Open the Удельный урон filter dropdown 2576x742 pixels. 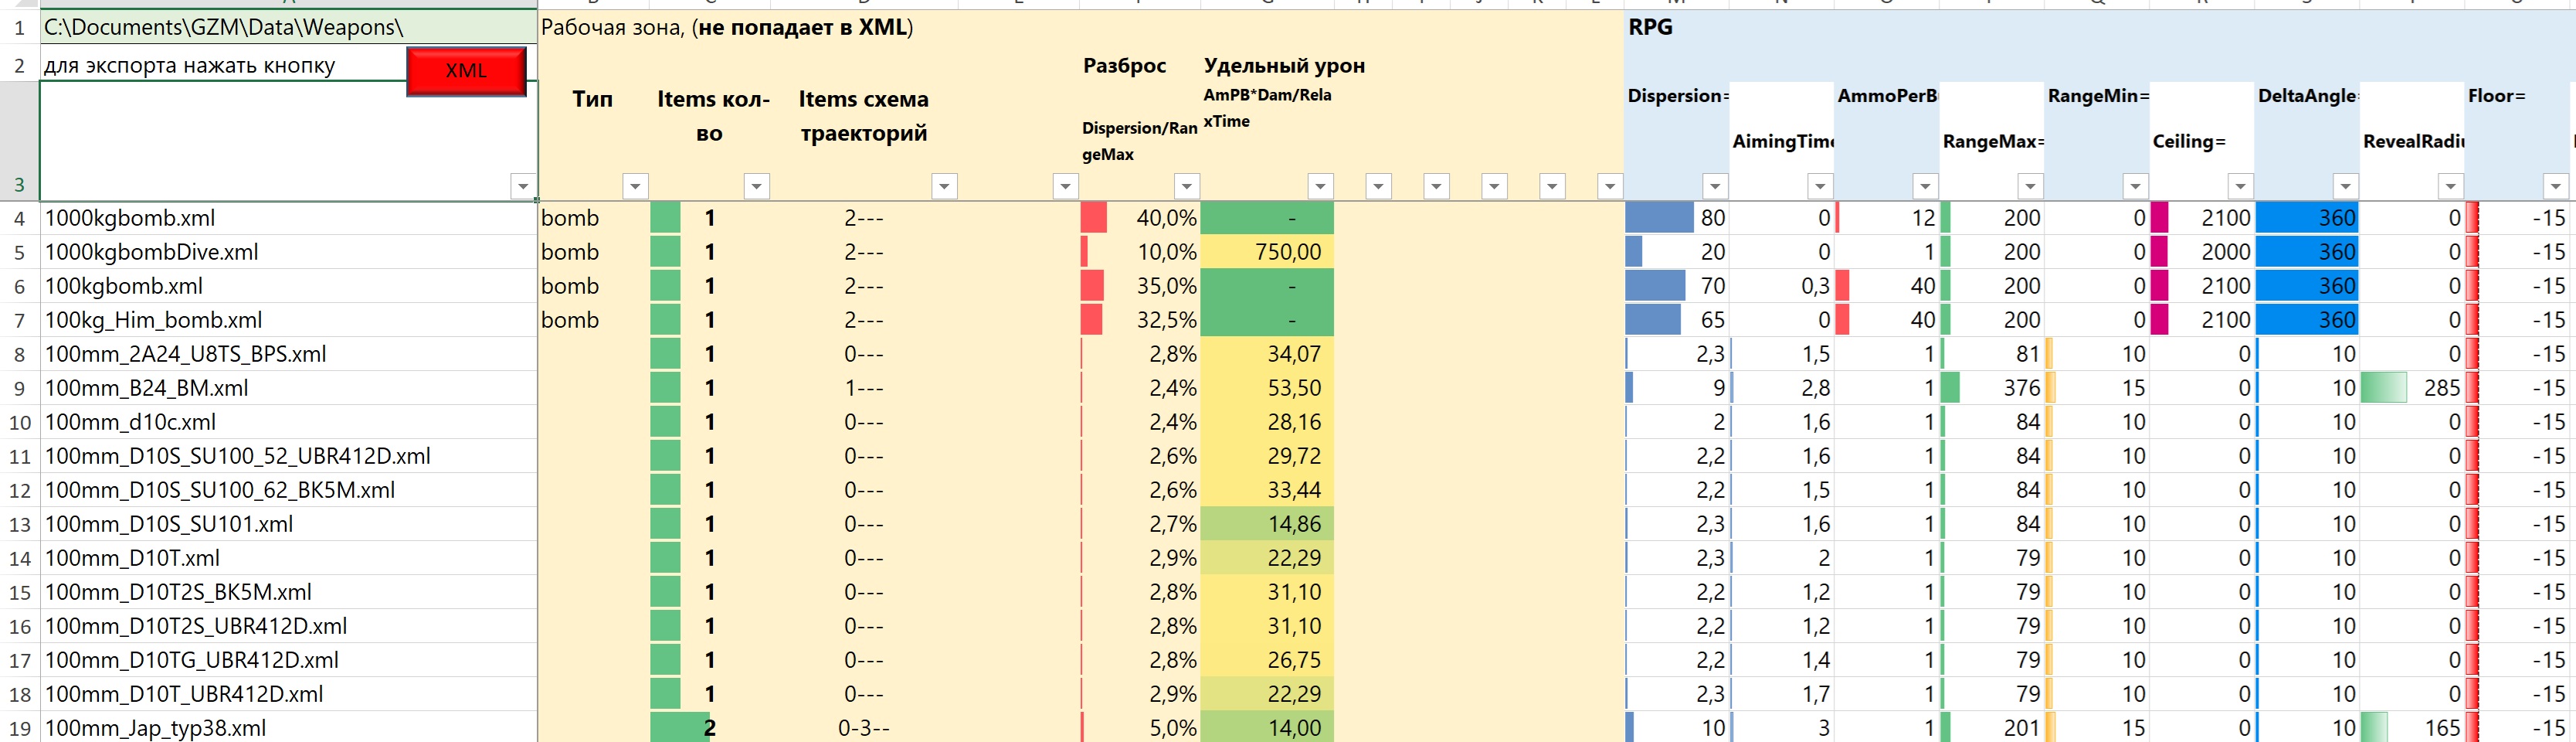pyautogui.click(x=1320, y=186)
